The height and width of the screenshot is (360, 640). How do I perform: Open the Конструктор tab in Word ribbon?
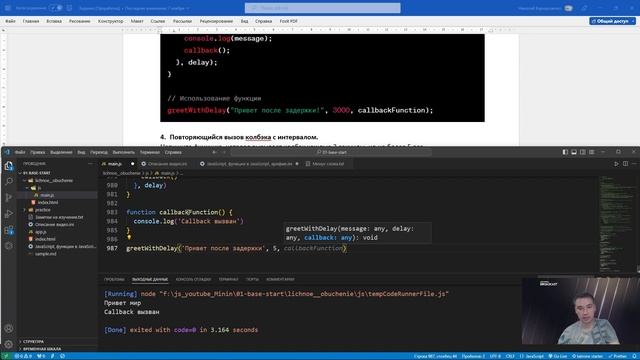[110, 21]
